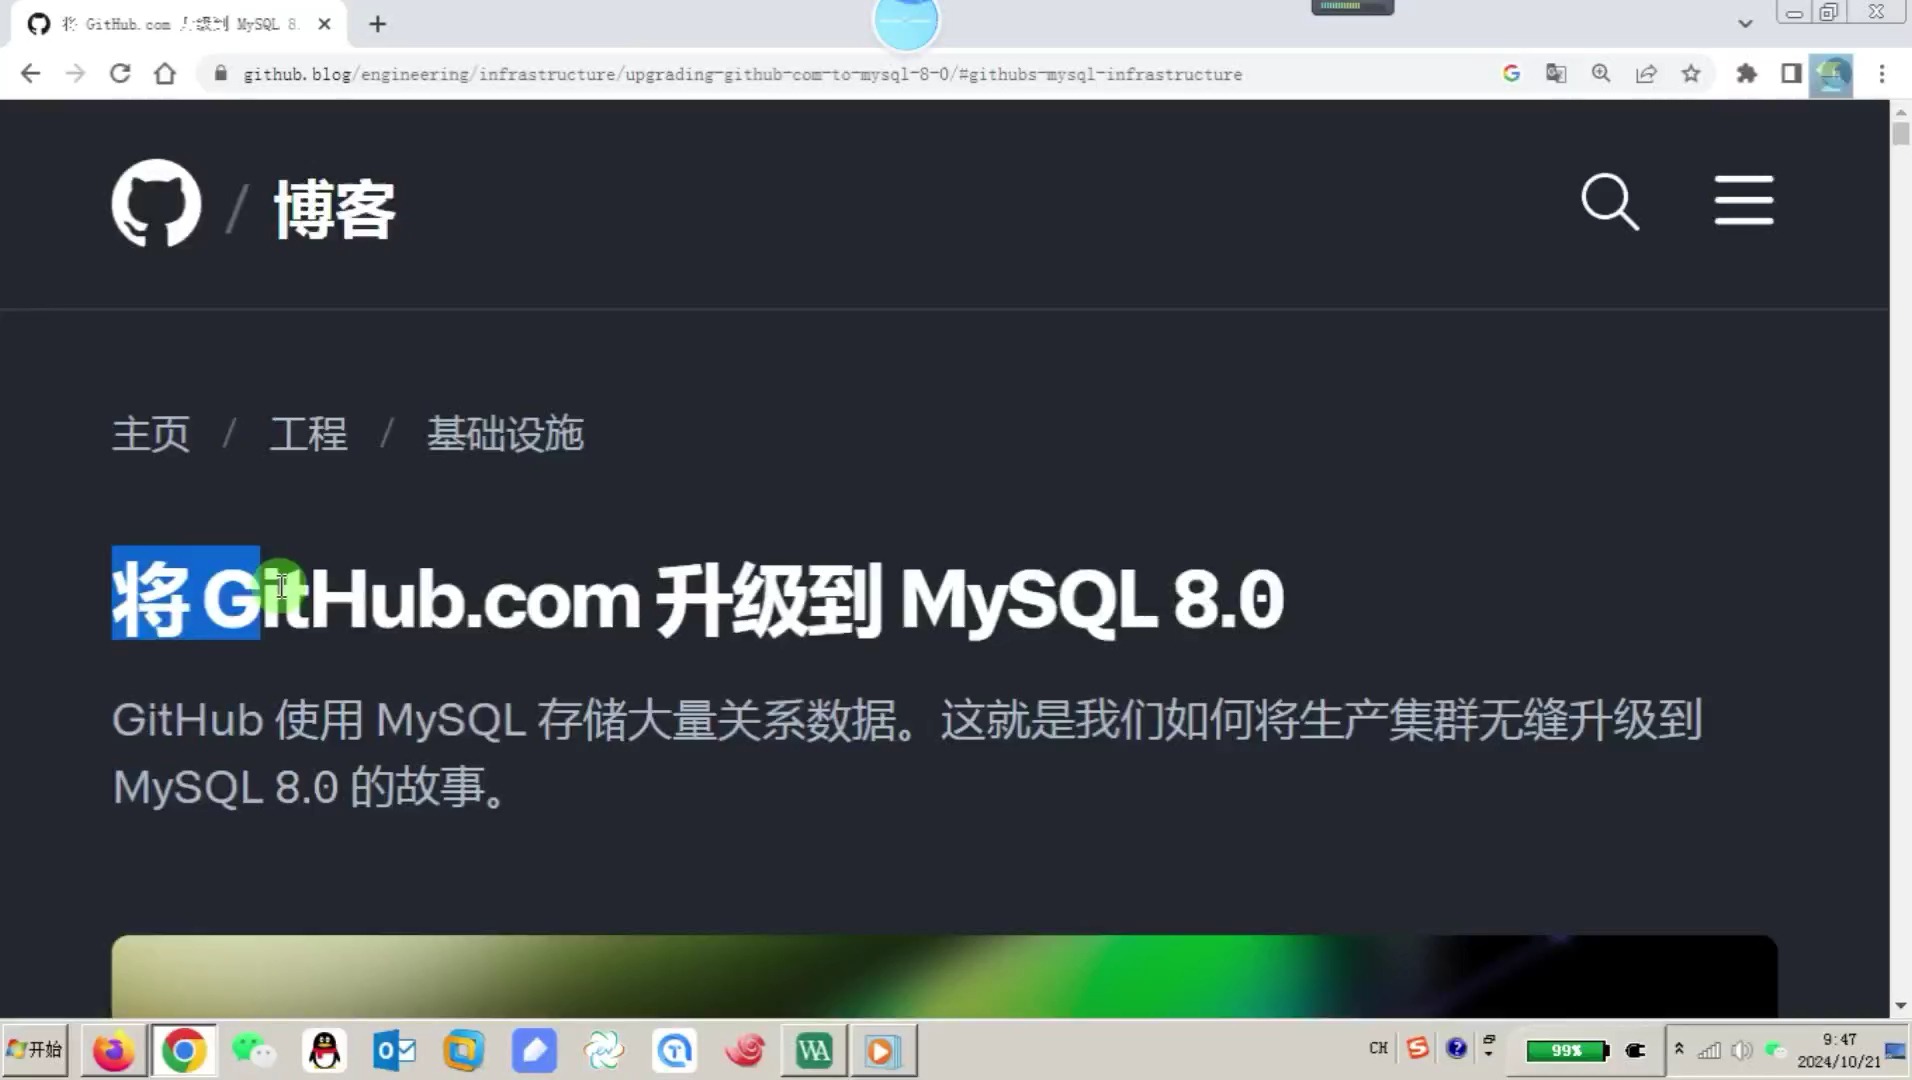The image size is (1912, 1080).
Task: Reload the current page
Action: click(x=120, y=73)
